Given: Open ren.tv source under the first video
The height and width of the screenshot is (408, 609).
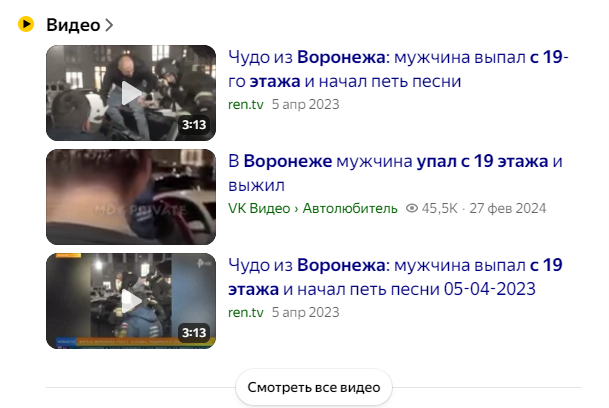Looking at the screenshot, I should [246, 105].
